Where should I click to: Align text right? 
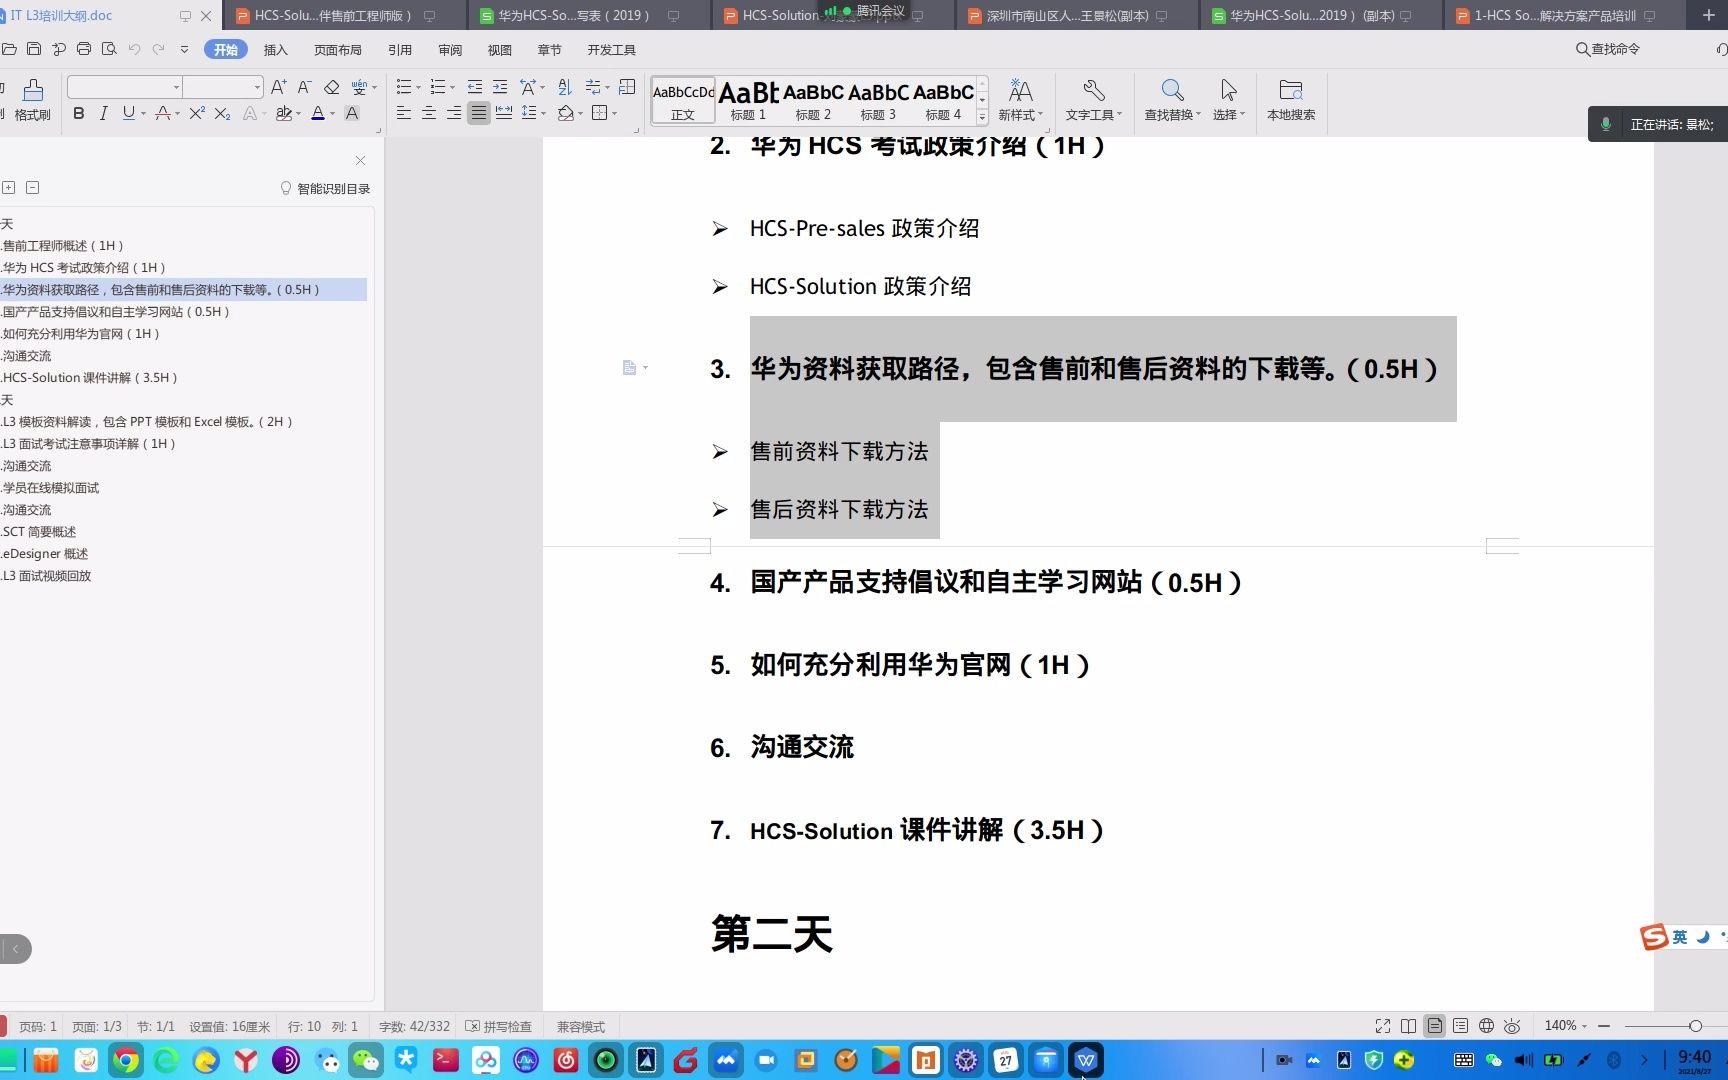click(454, 114)
